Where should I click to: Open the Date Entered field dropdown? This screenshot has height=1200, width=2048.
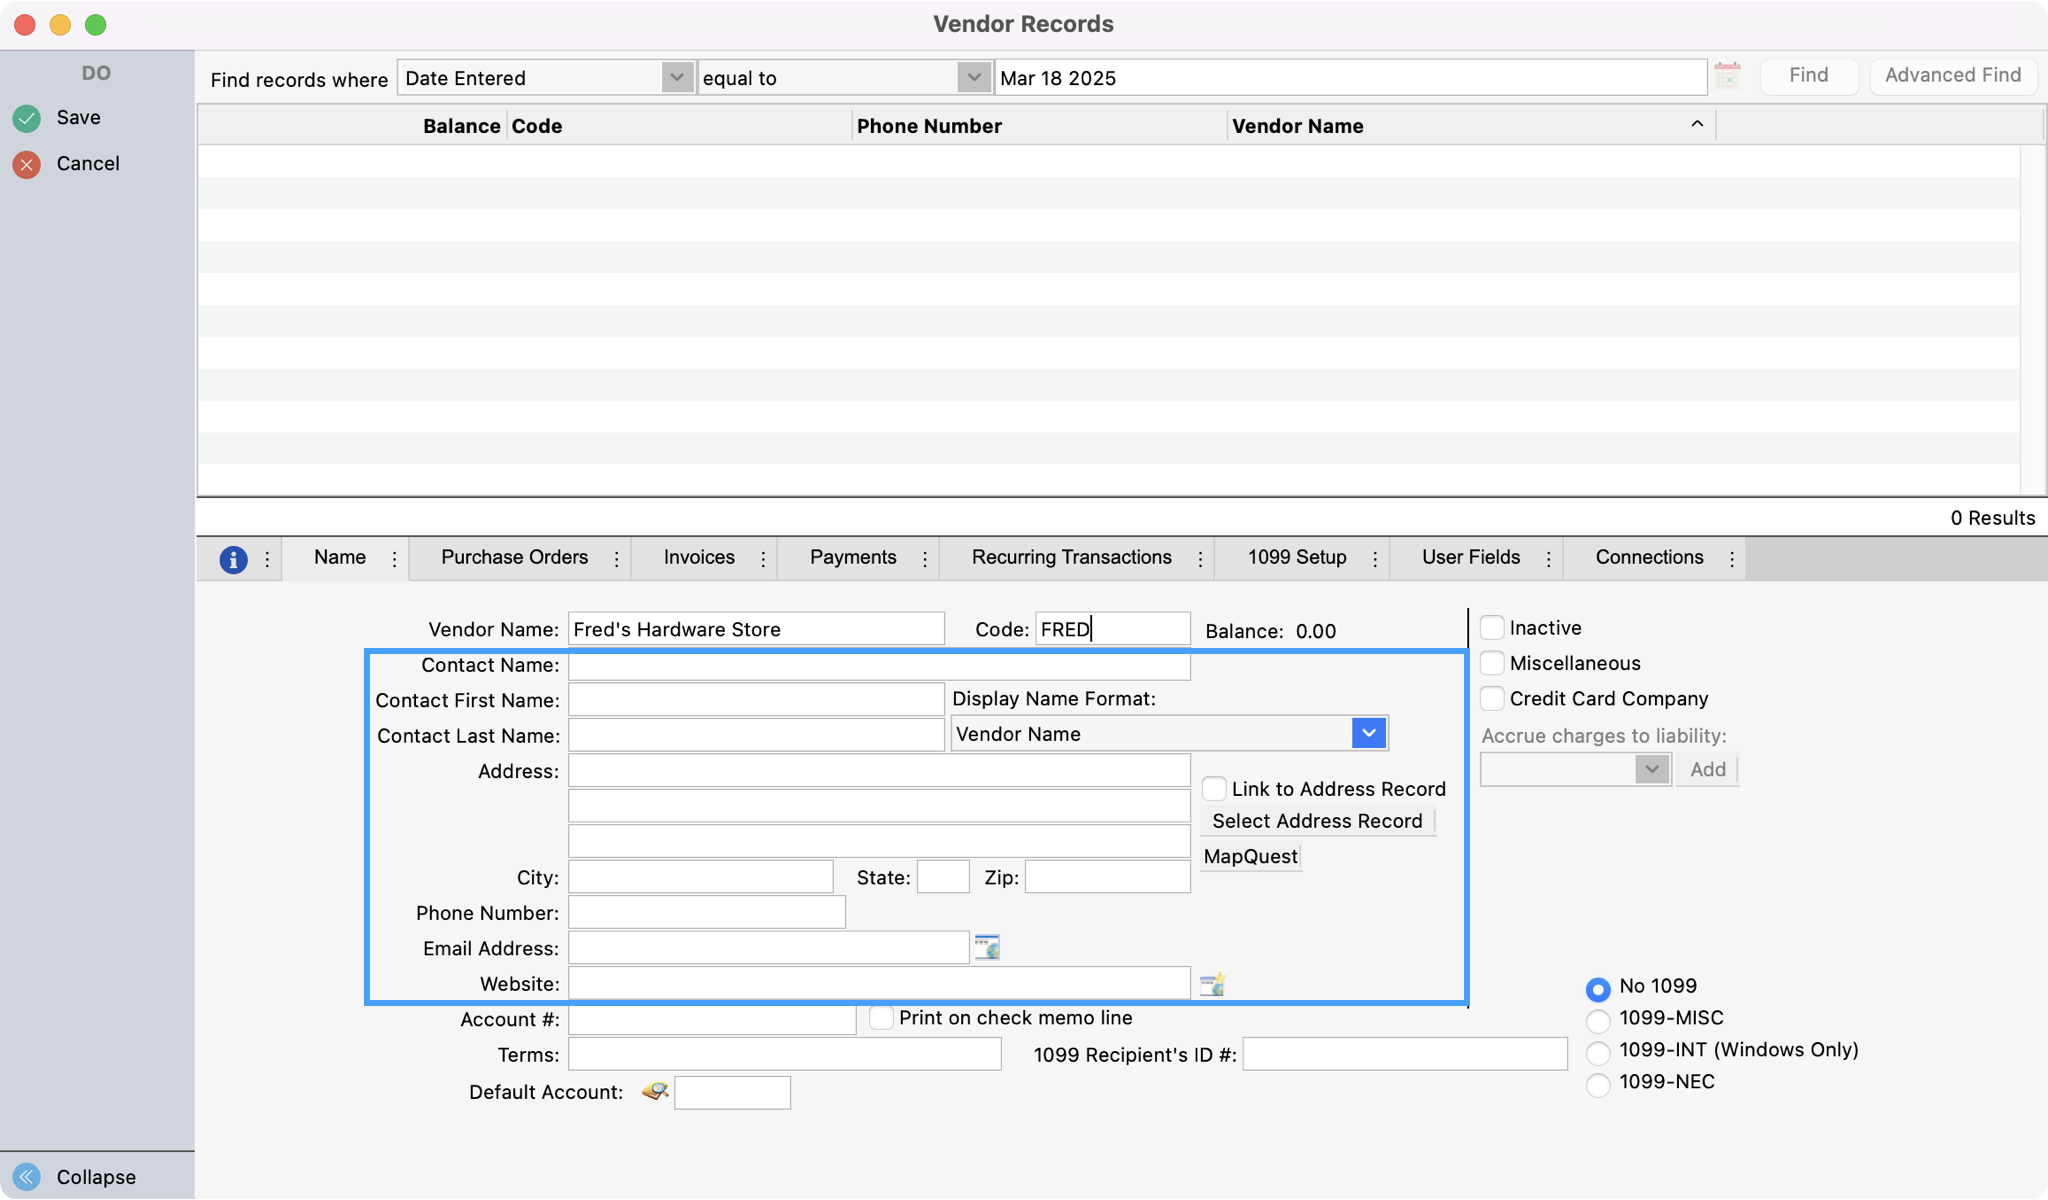677,78
